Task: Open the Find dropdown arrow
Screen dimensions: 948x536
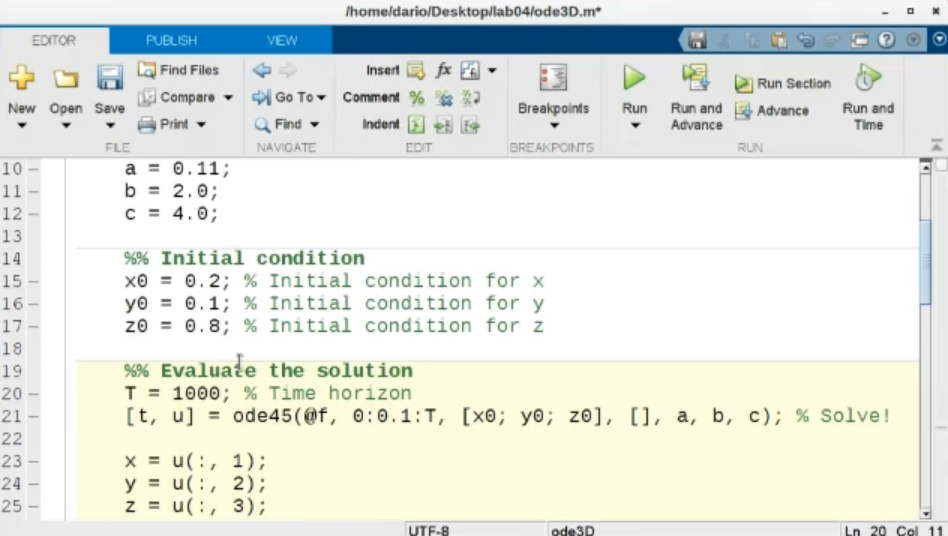Action: pyautogui.click(x=315, y=125)
